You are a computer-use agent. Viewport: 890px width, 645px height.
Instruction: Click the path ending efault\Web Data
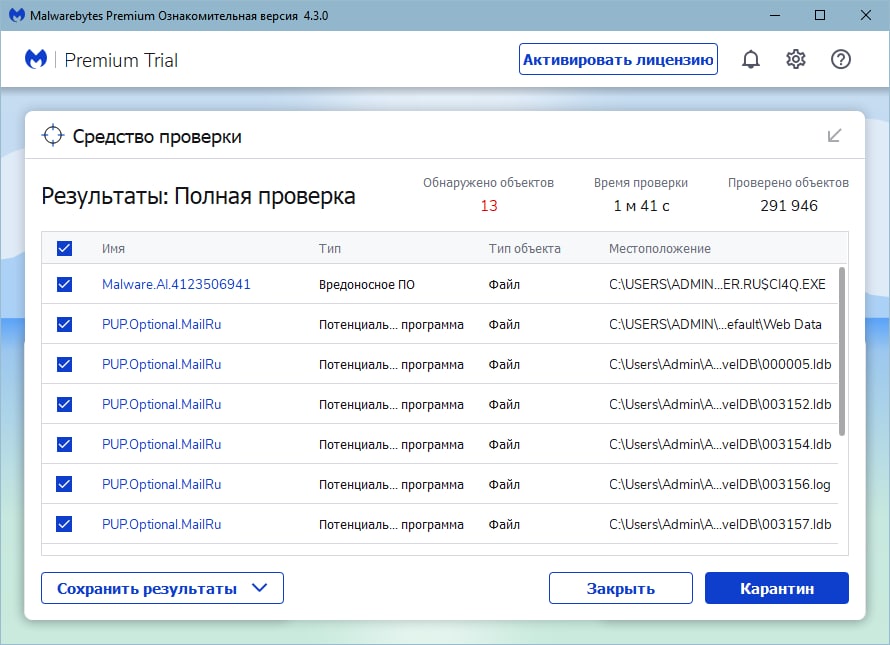(x=715, y=324)
